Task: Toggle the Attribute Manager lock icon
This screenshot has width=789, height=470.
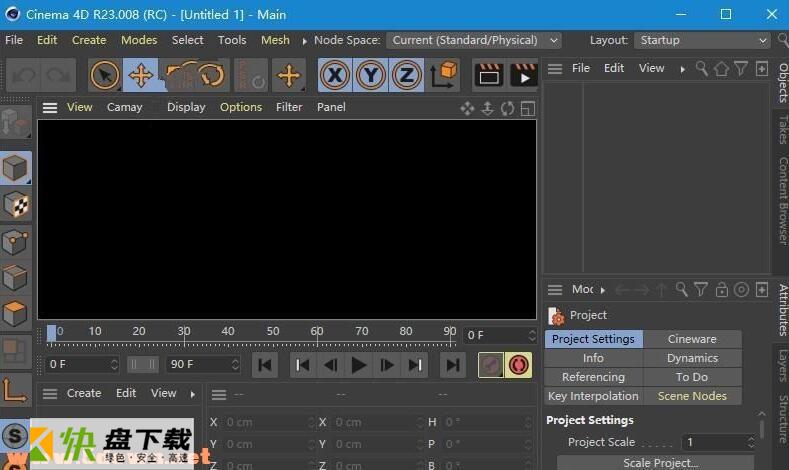Action: 722,290
